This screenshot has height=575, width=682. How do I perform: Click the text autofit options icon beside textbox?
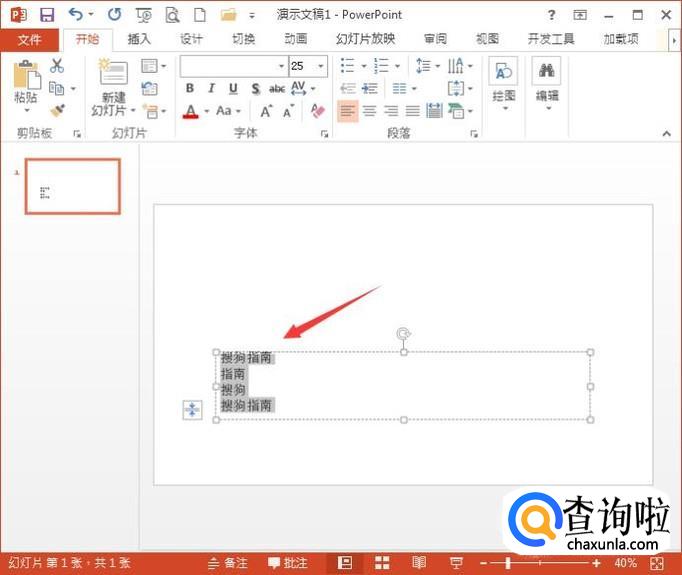point(192,409)
